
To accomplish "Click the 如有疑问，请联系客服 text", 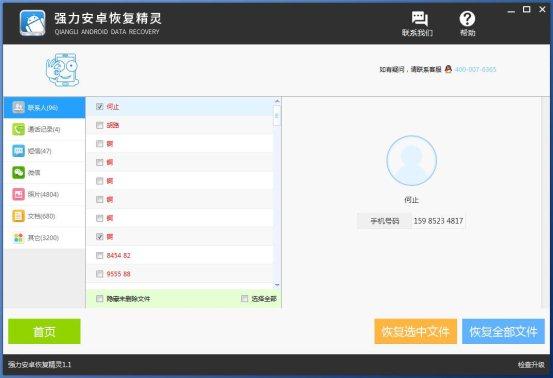I will pos(410,69).
